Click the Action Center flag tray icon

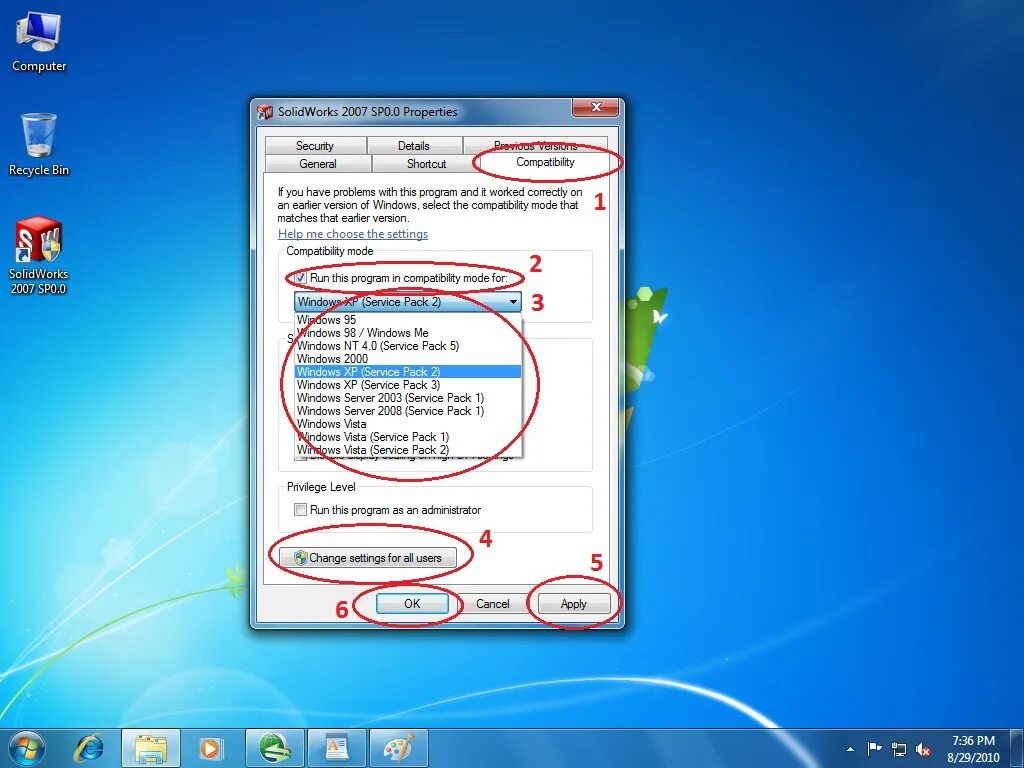(874, 748)
